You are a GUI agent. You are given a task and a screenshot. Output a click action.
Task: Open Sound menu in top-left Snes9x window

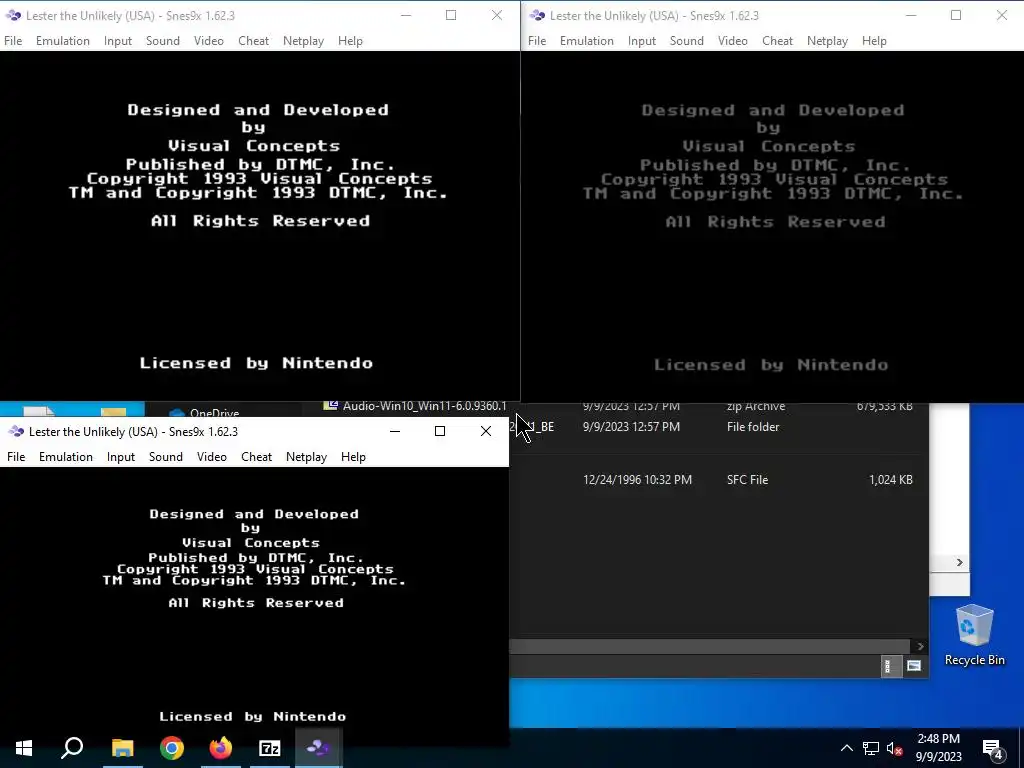pos(163,40)
